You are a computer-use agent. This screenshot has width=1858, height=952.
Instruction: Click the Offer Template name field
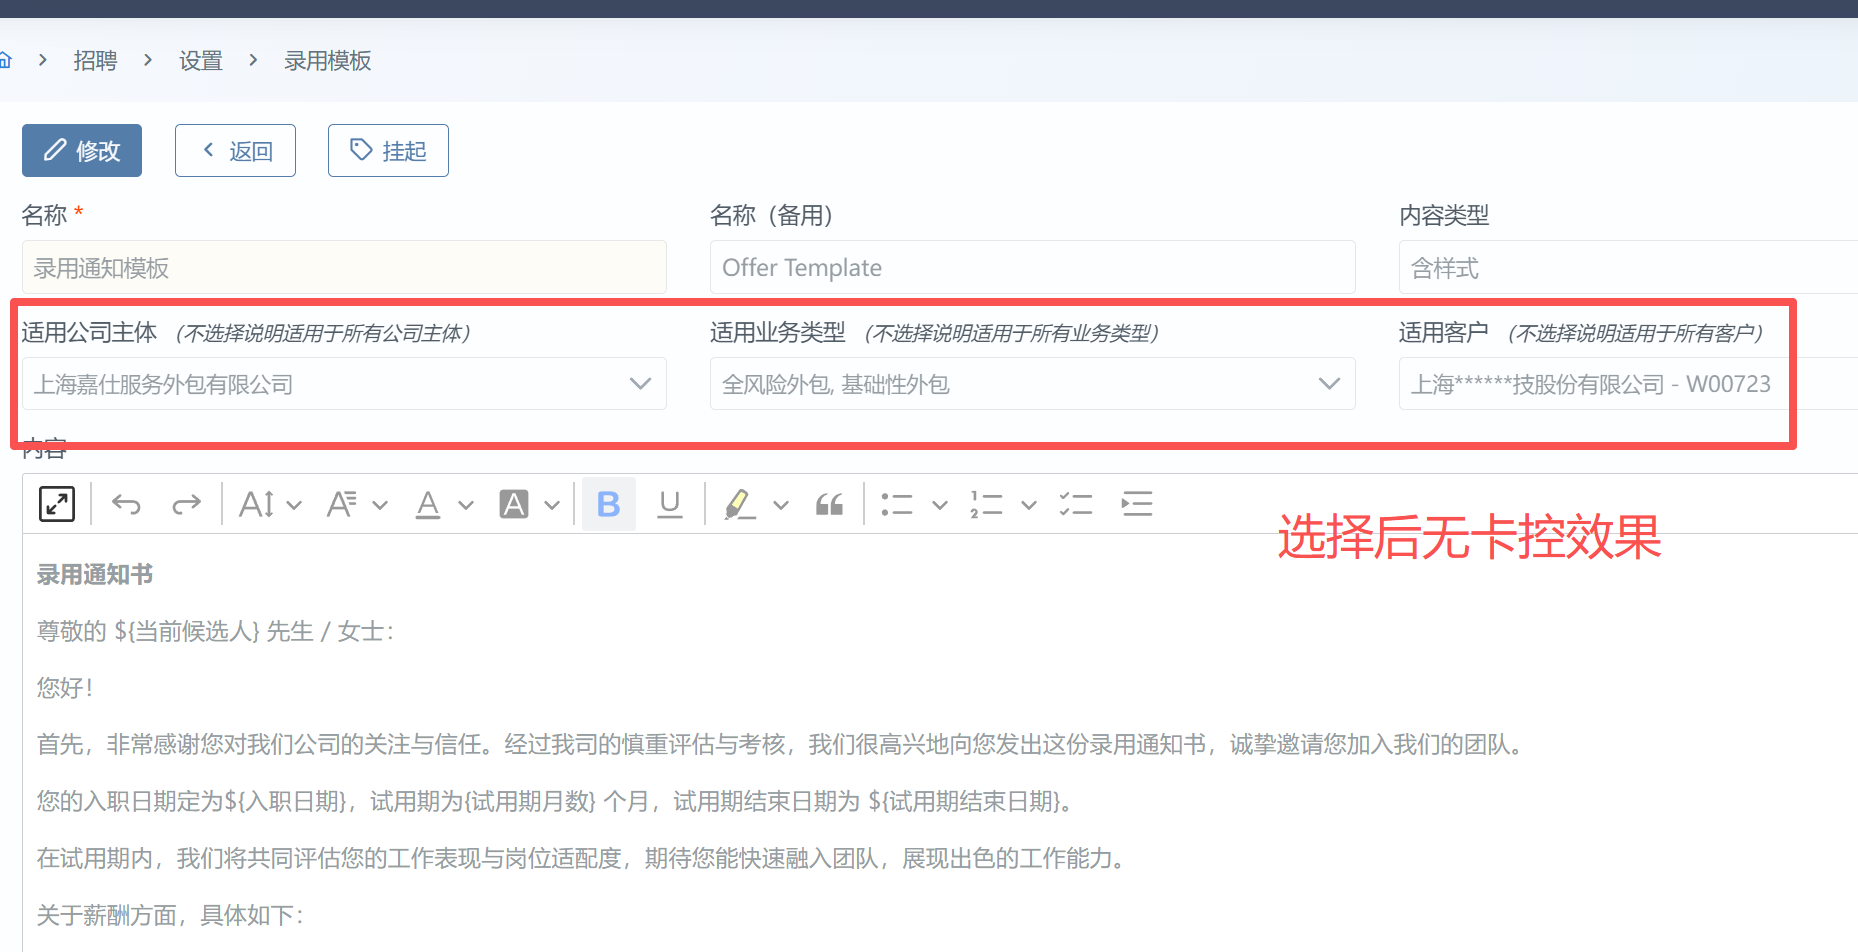coord(1032,268)
